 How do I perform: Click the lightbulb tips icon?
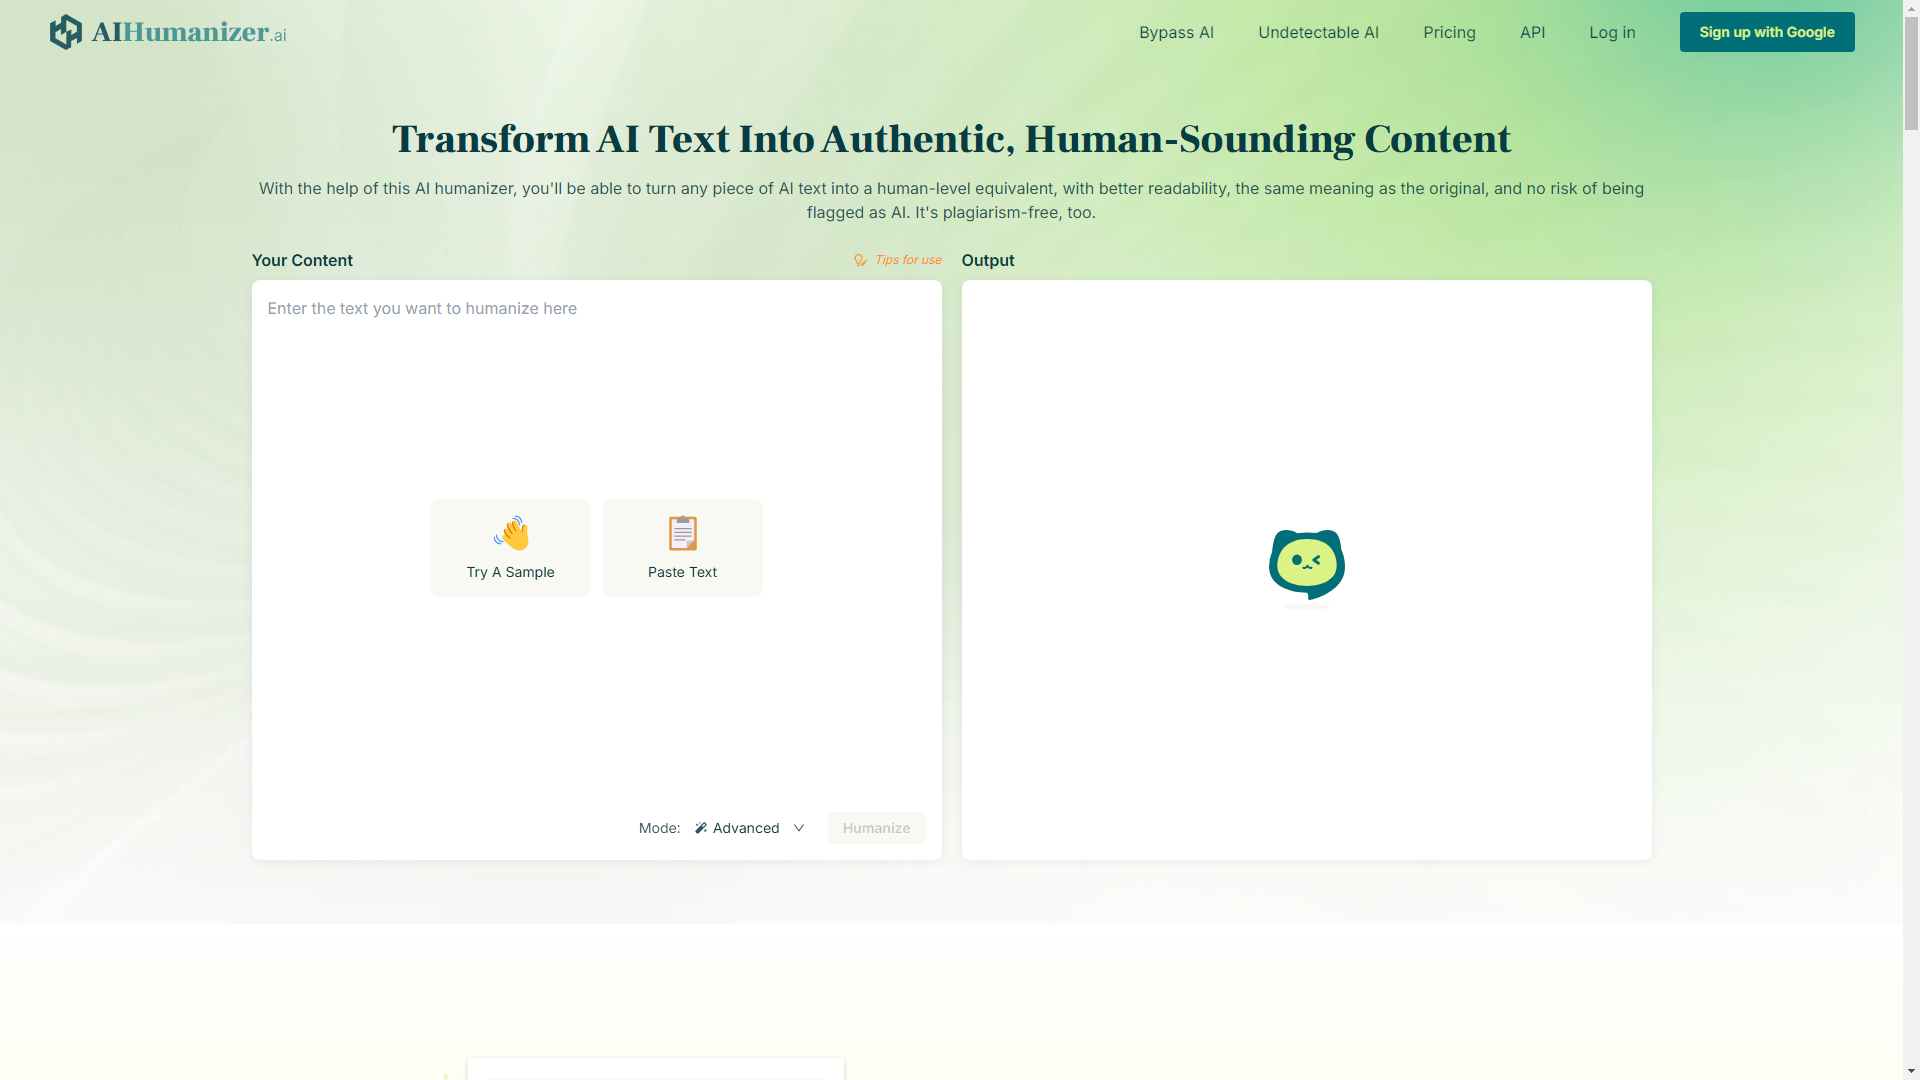coord(860,260)
